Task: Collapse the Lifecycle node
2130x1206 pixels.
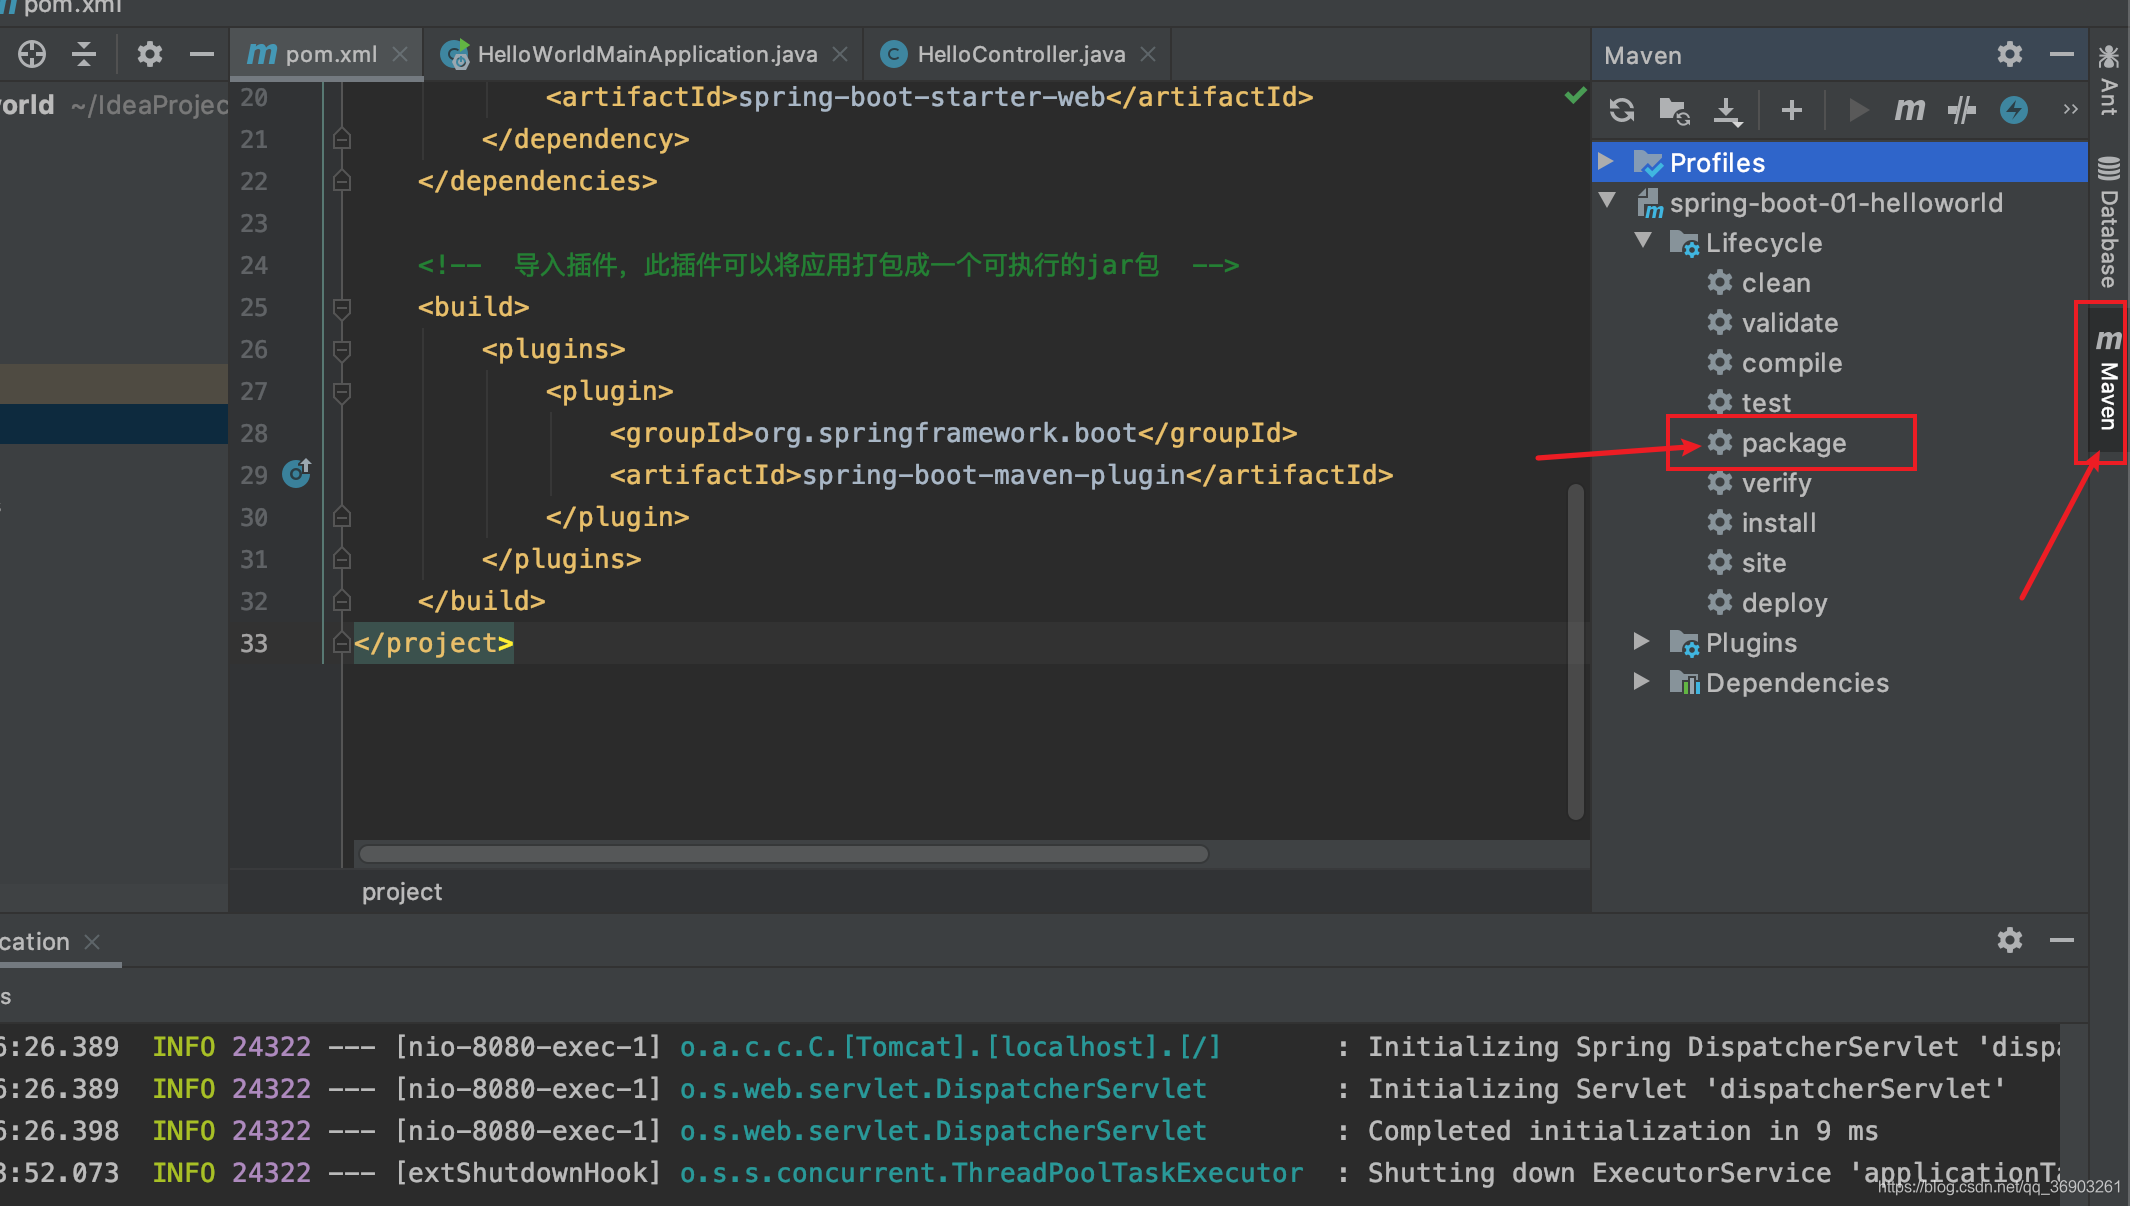Action: (1643, 240)
